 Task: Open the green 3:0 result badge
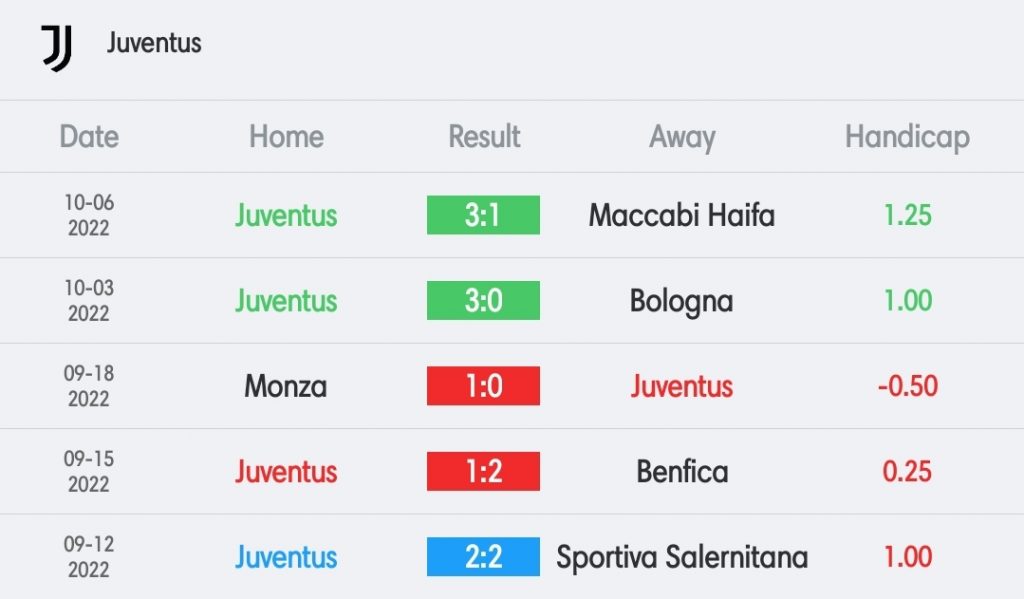[x=483, y=300]
